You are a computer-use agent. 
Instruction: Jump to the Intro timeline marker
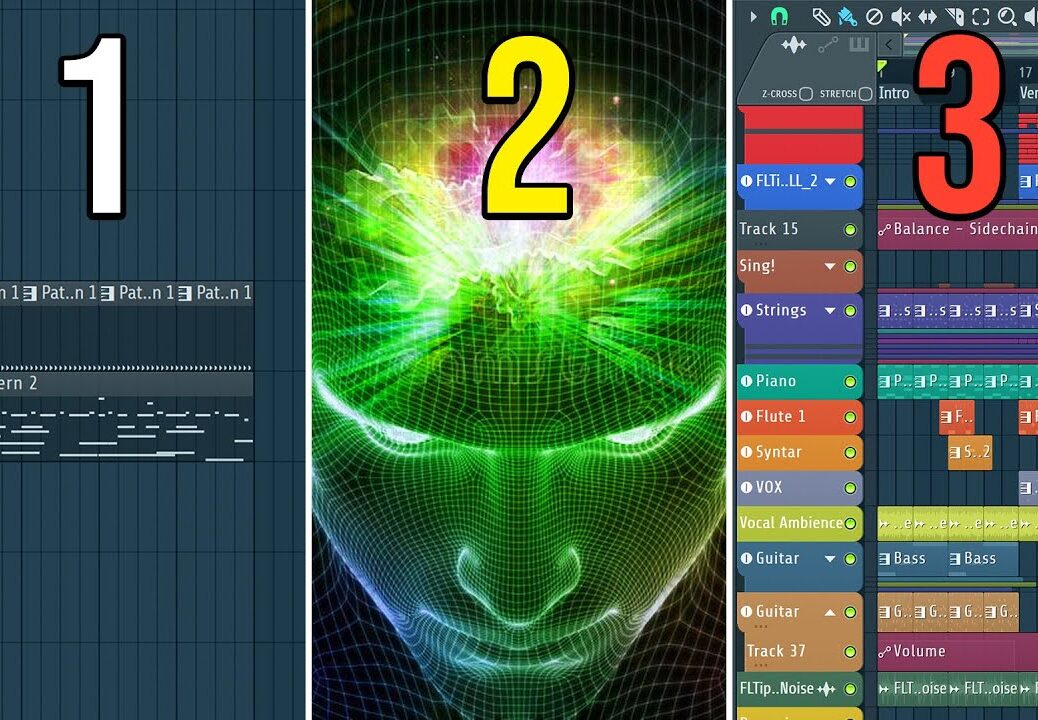coord(894,93)
